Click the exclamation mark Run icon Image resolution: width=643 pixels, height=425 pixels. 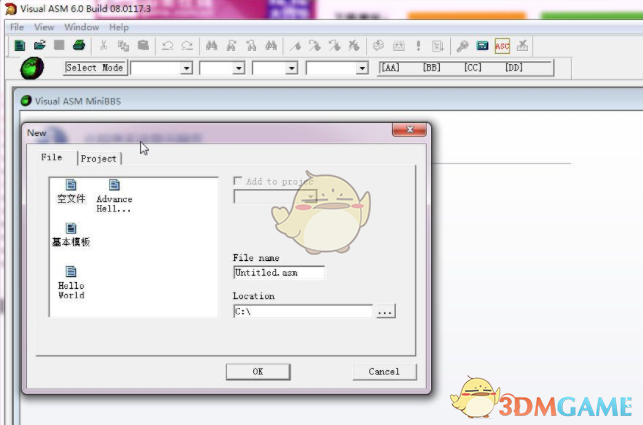coord(418,46)
